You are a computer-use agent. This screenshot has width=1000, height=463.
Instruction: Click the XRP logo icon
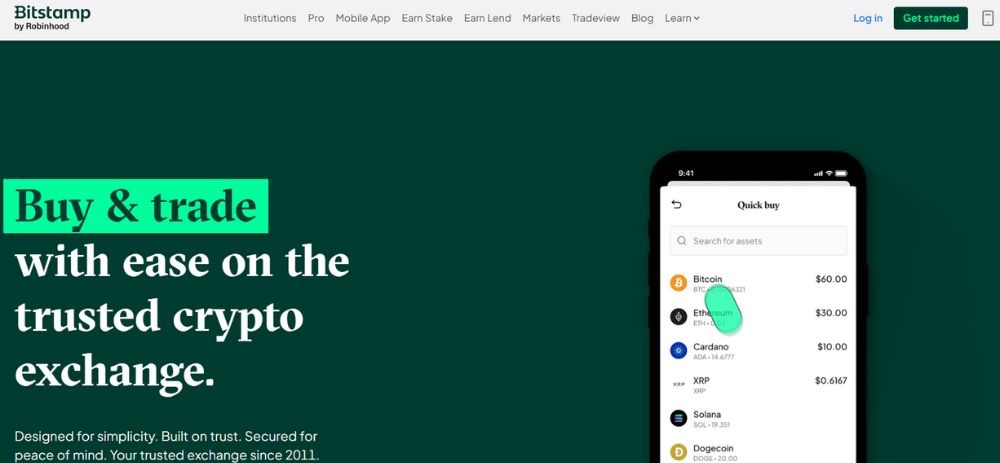(679, 385)
